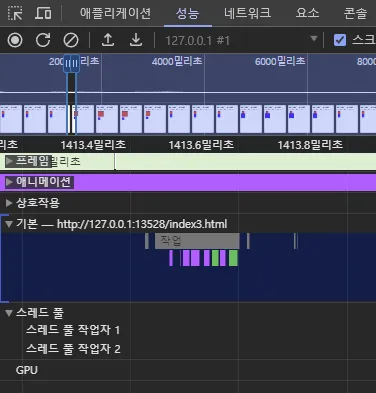Upload a profile with the upload icon
The image size is (376, 393).
[x=108, y=40]
